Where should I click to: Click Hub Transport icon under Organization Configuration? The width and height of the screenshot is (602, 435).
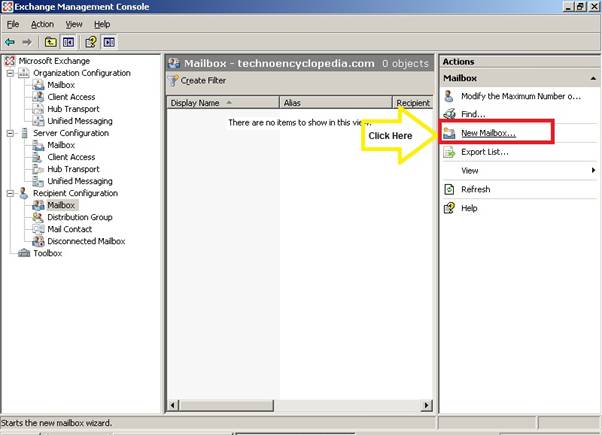pos(38,109)
